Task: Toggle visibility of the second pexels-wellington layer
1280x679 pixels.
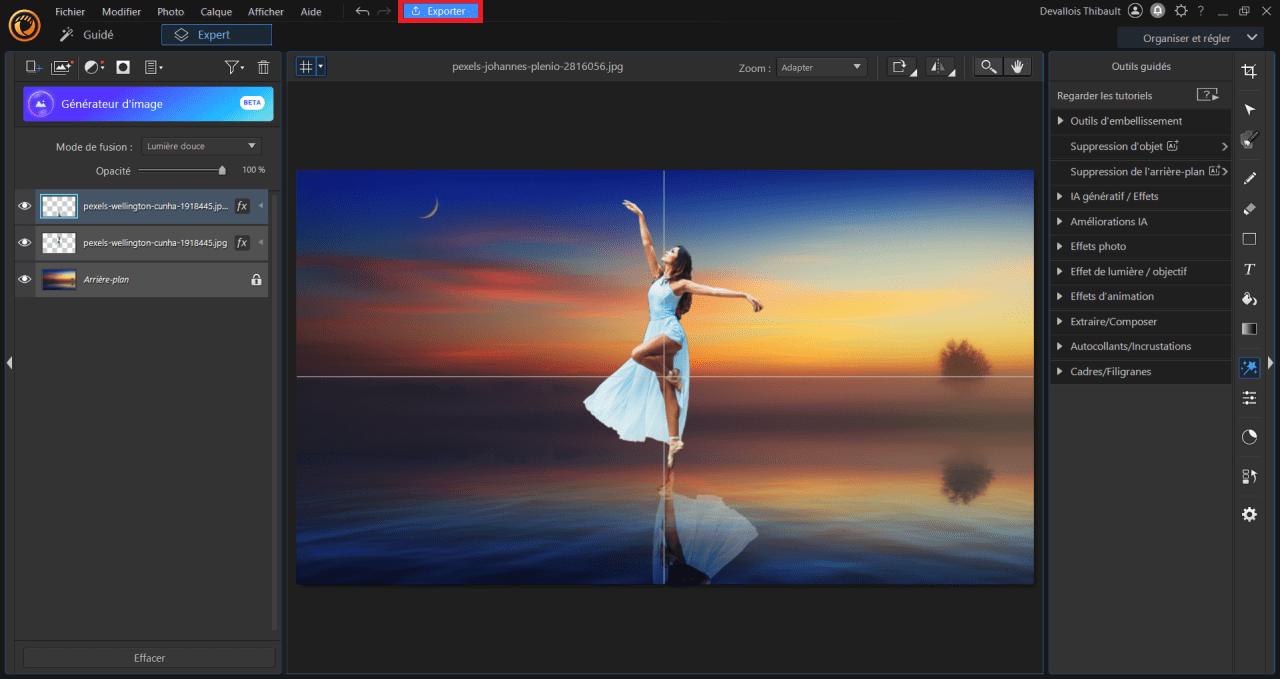Action: [x=25, y=243]
